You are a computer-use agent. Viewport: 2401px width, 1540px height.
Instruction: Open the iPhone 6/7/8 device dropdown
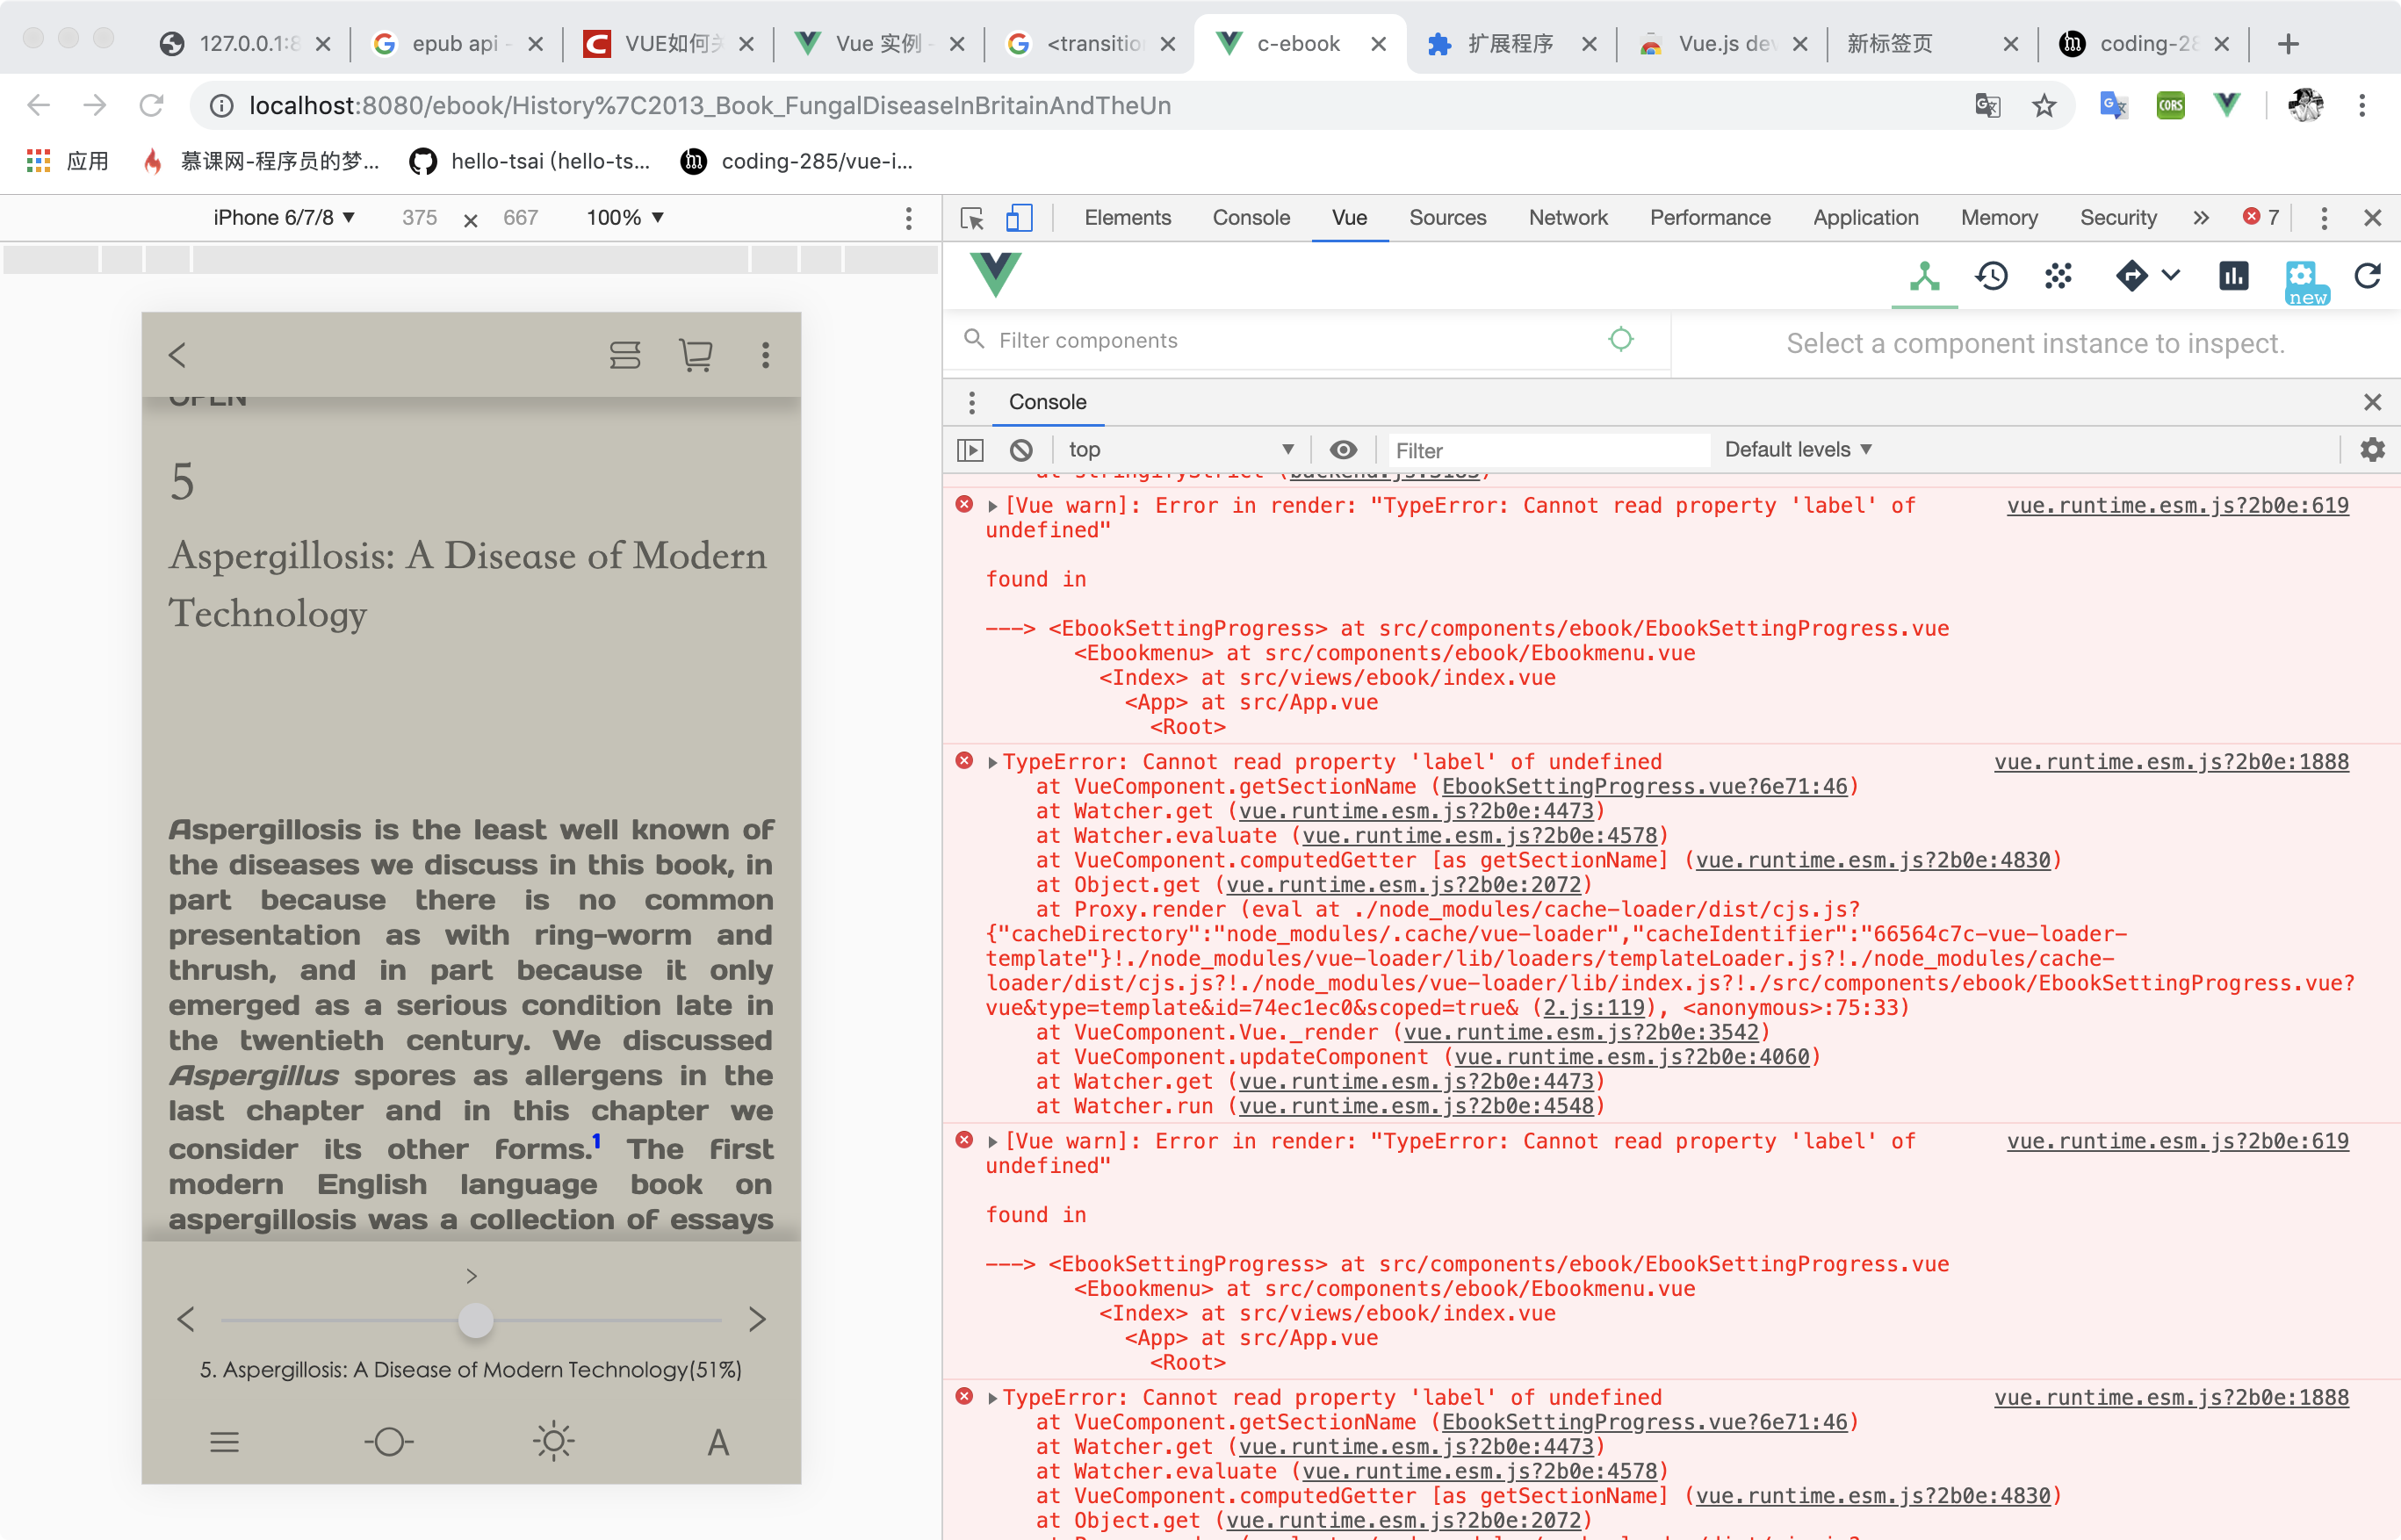tap(284, 218)
